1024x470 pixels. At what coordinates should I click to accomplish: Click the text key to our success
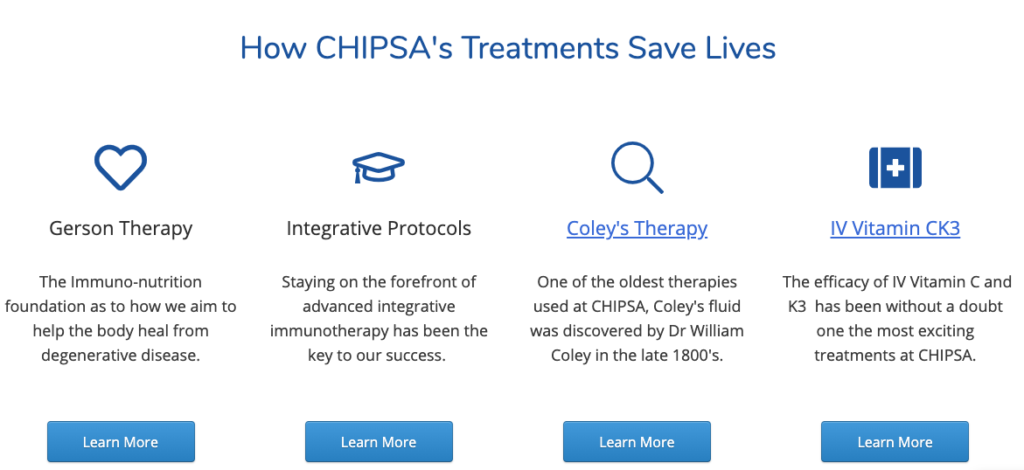tap(377, 356)
